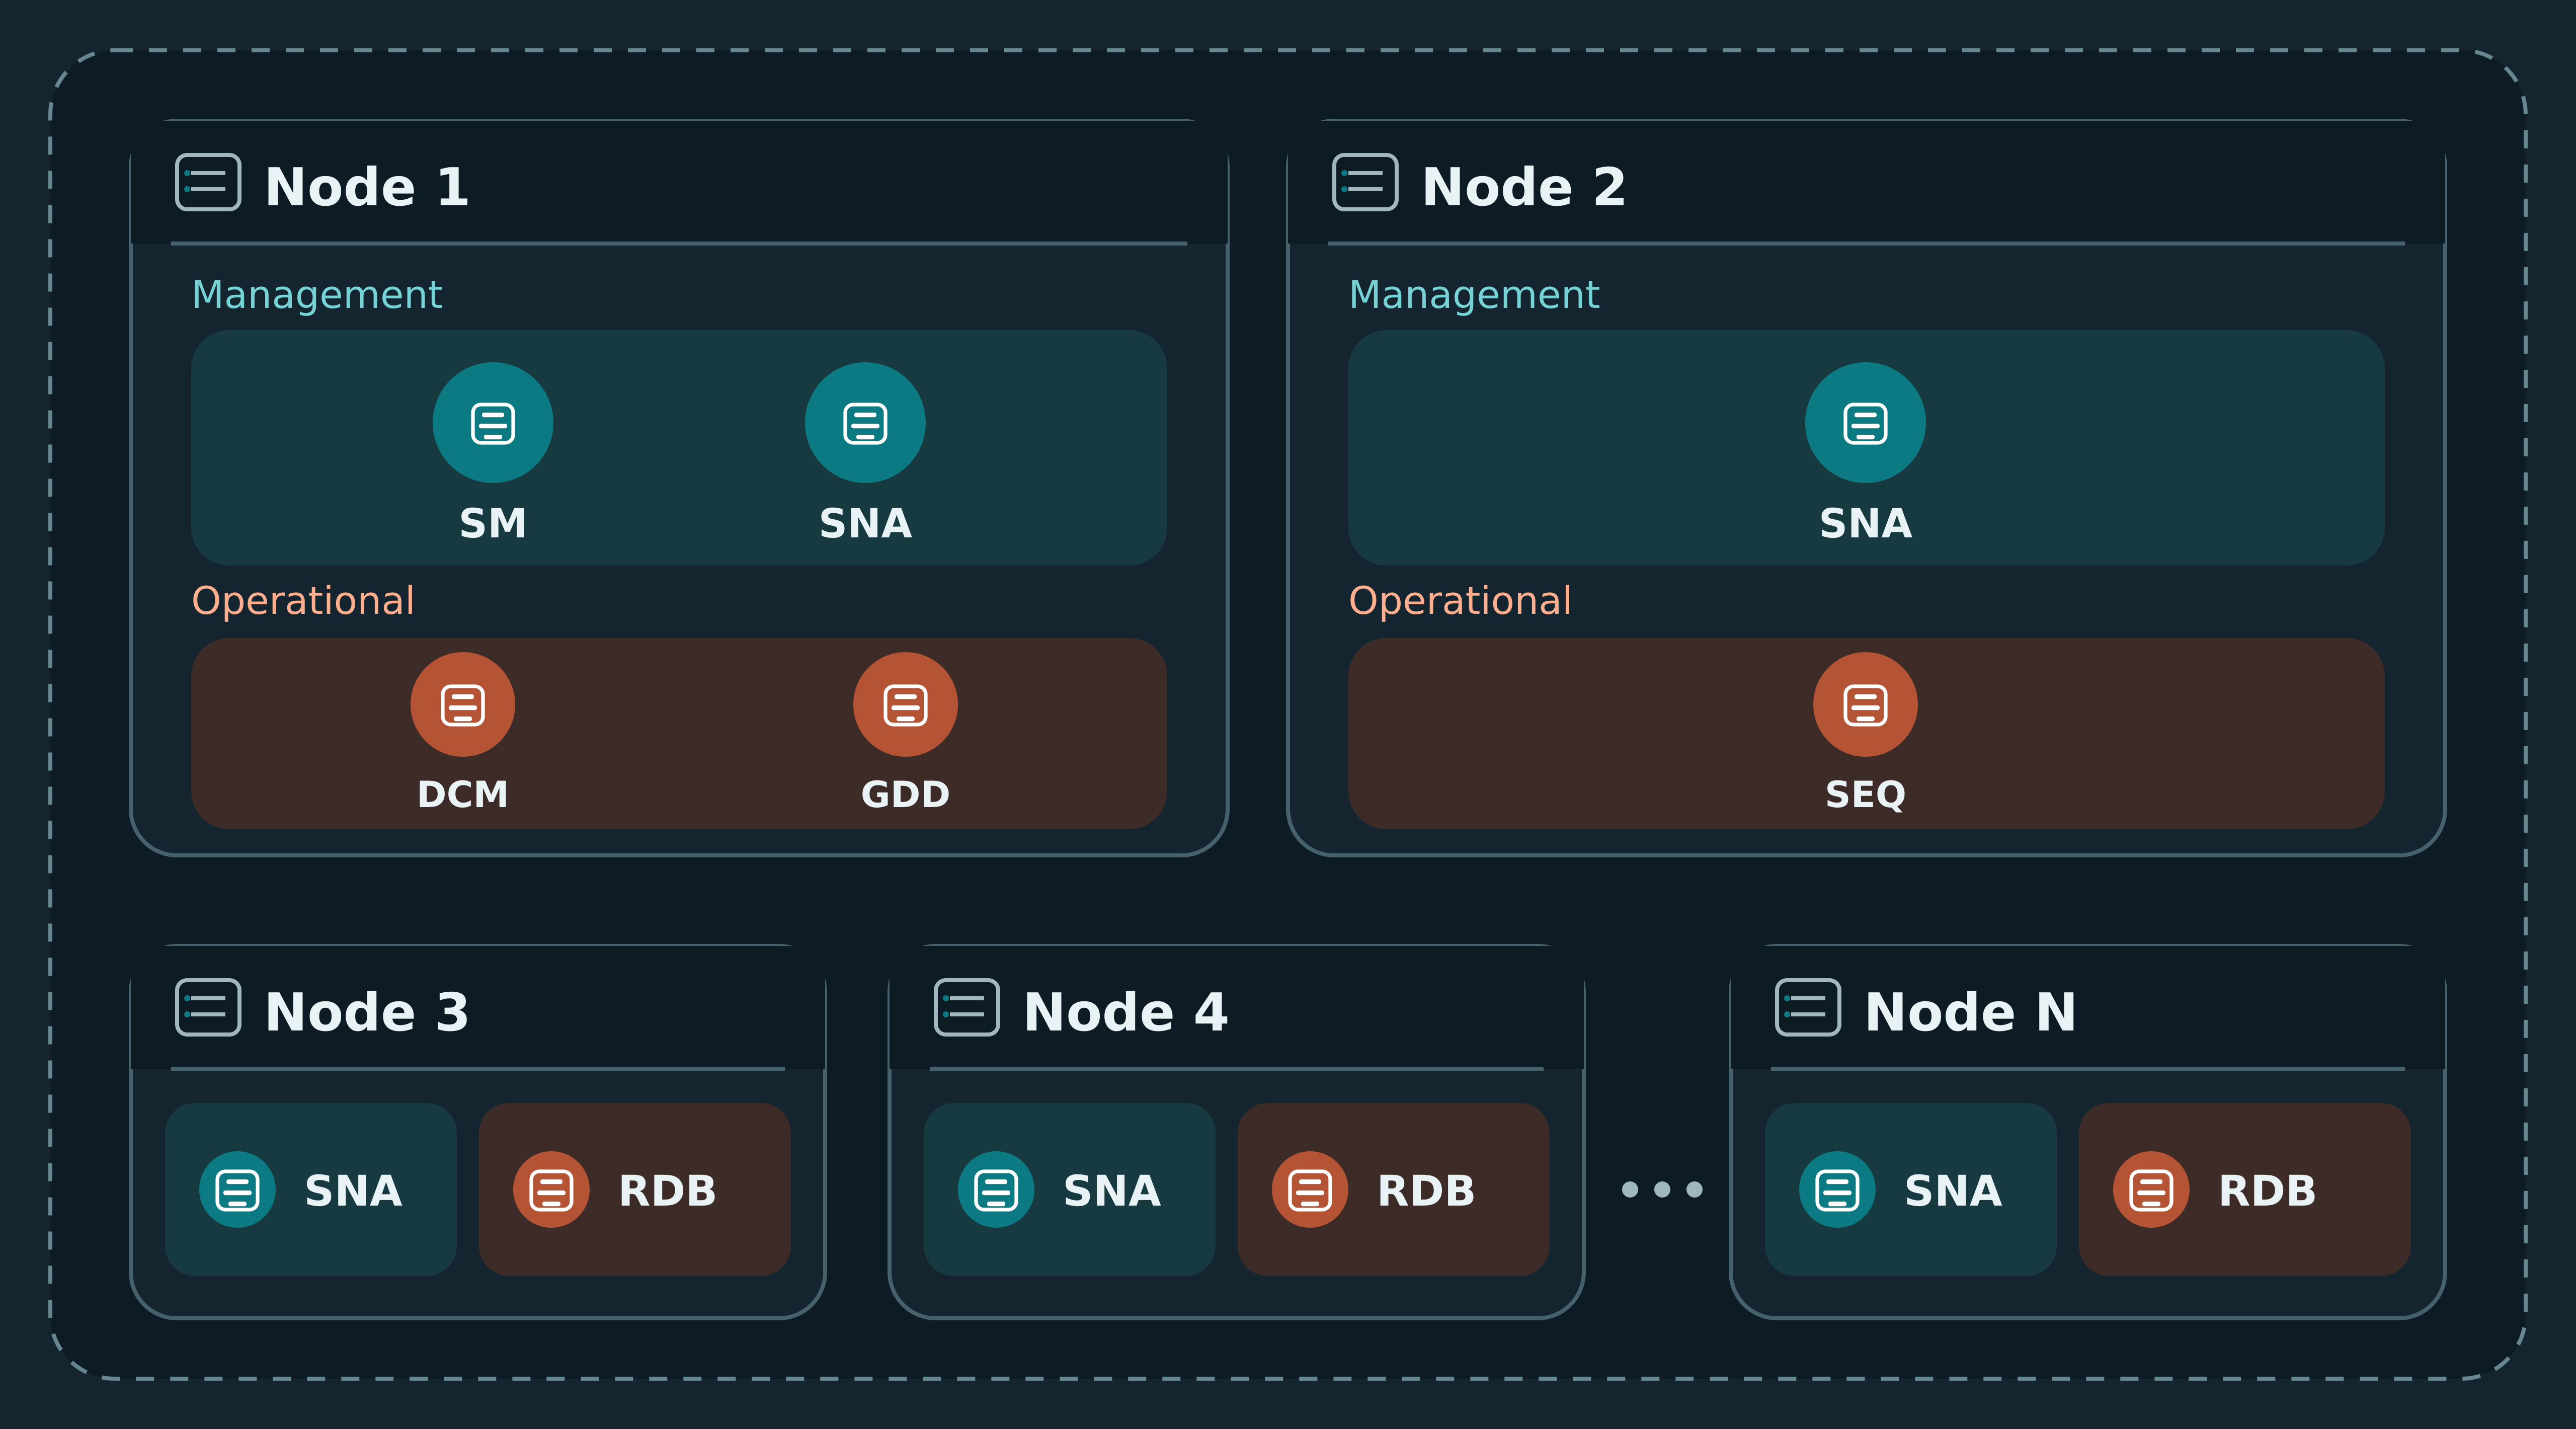Click the server icon beside Node 3
2576x1429 pixels.
(208, 1007)
